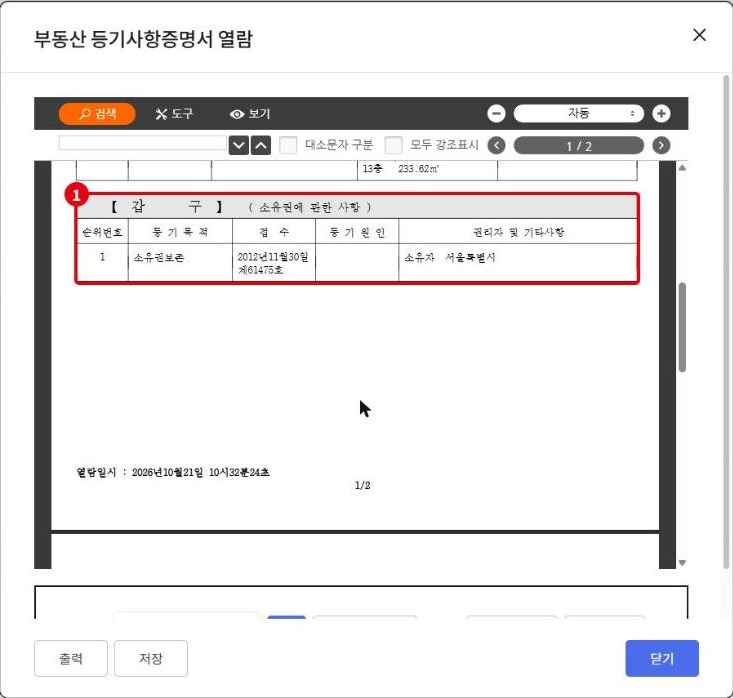Click 권리자 및 기타사항 column header
Image resolution: width=733 pixels, height=698 pixels.
tap(518, 232)
